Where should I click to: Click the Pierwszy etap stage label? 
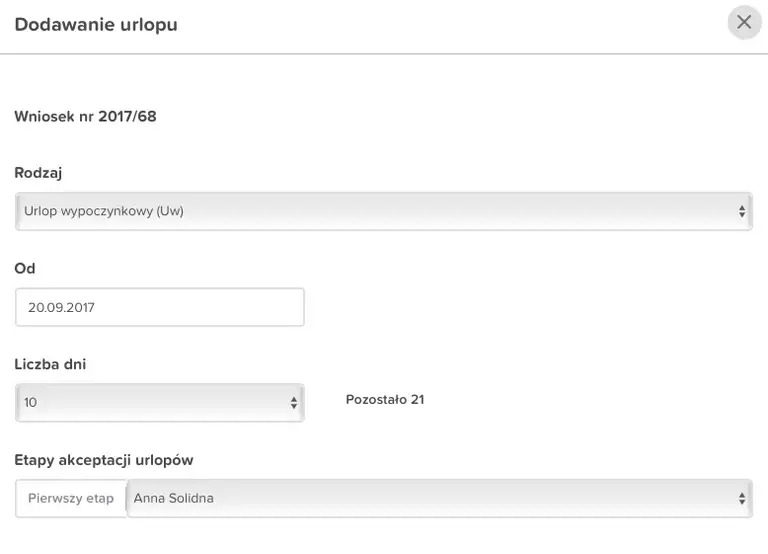[71, 498]
